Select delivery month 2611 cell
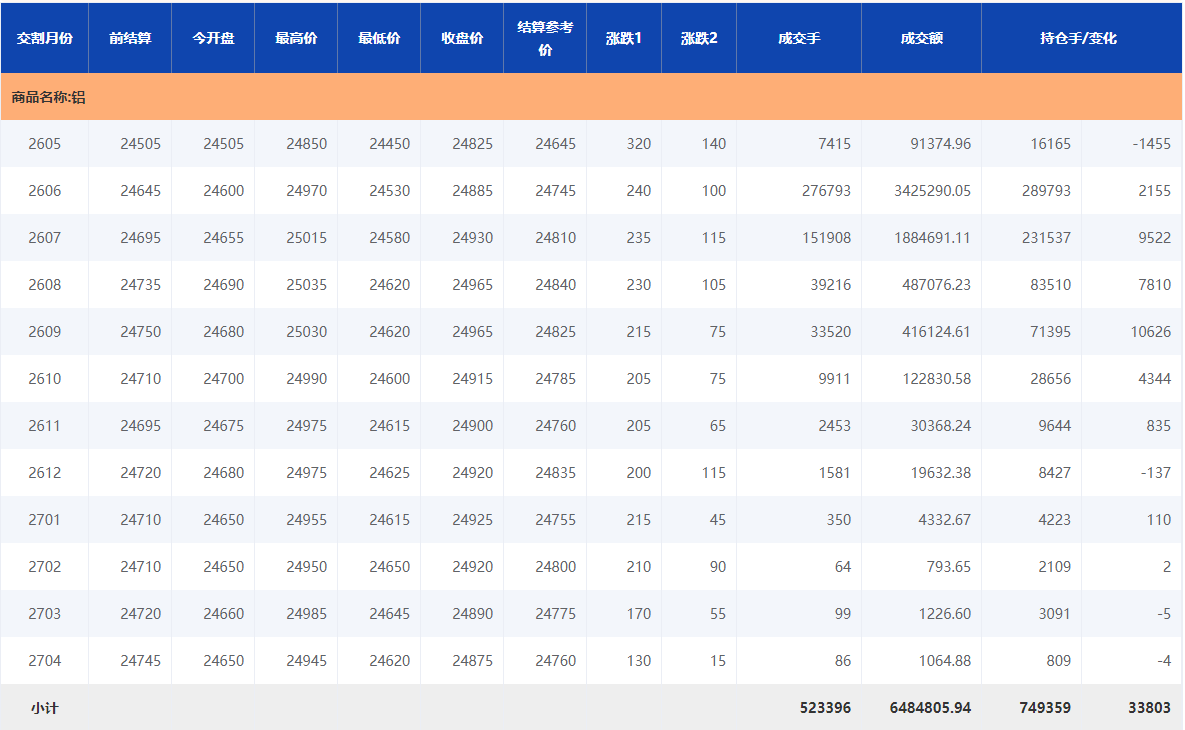The height and width of the screenshot is (730, 1185). point(45,425)
